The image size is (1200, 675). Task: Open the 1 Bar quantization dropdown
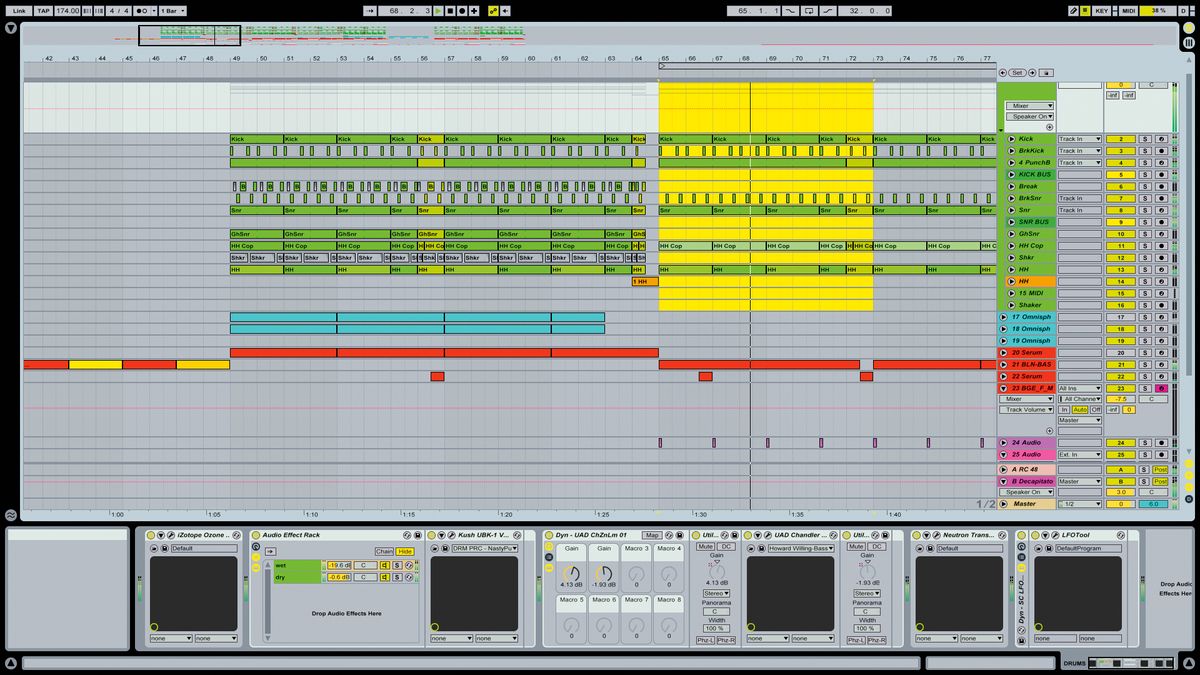pyautogui.click(x=172, y=9)
